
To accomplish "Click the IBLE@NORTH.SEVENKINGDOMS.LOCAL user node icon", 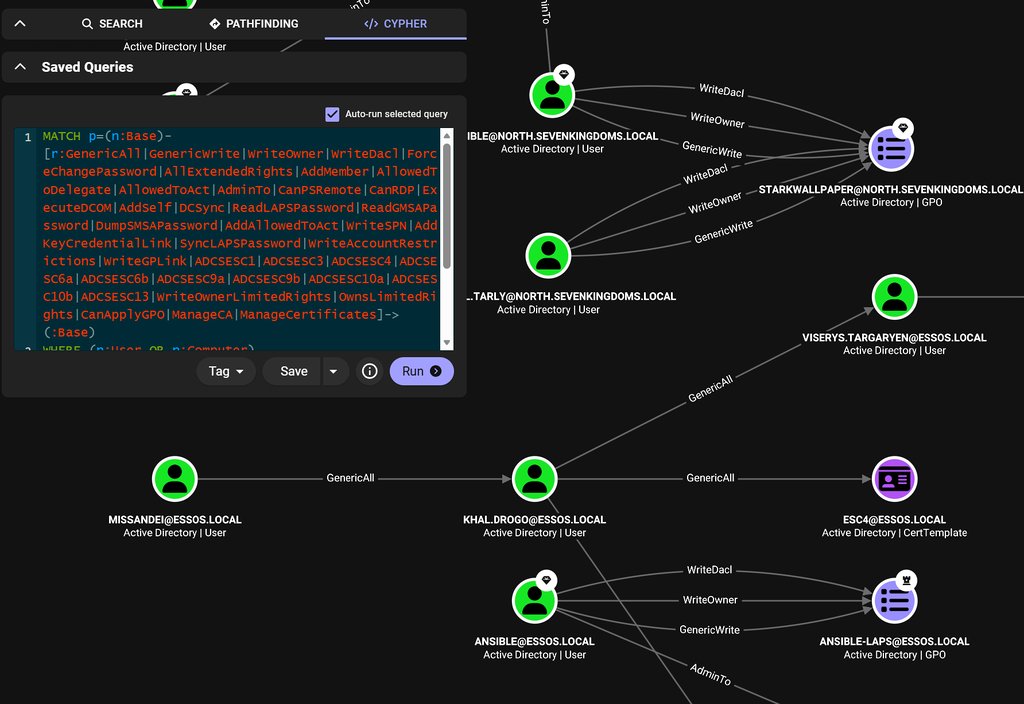I will click(552, 95).
